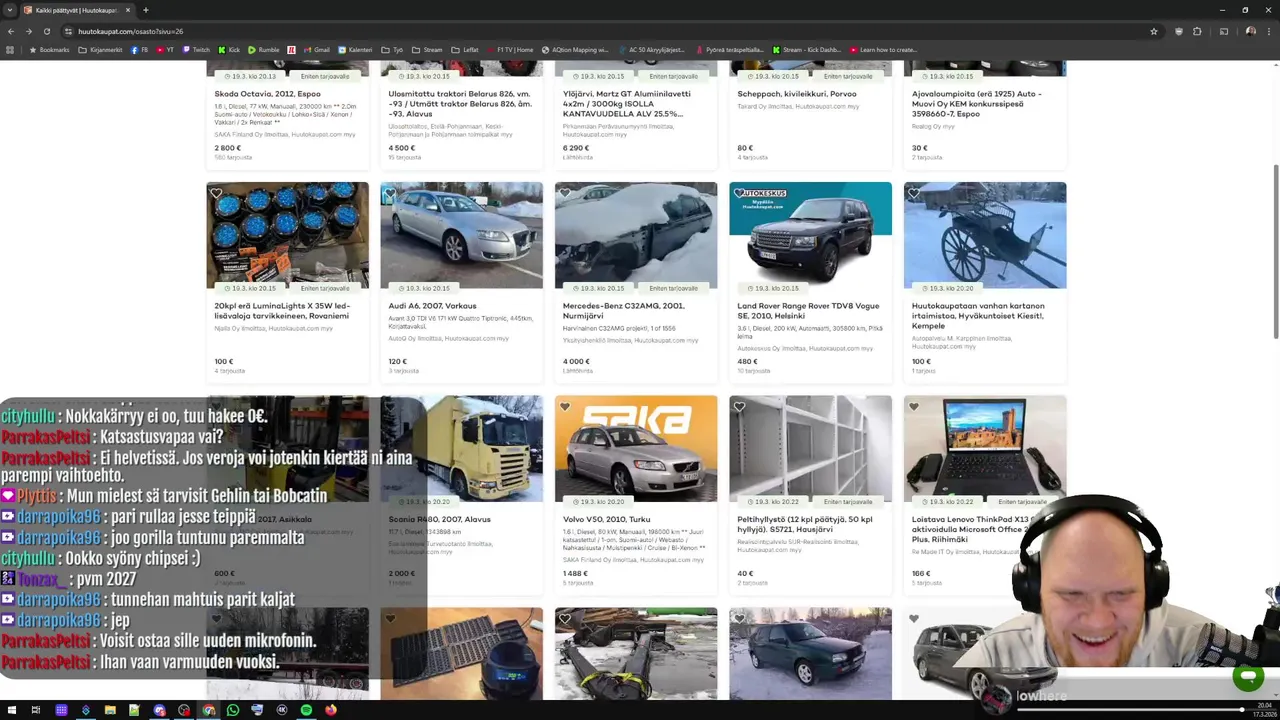Viewport: 1280px width, 720px height.
Task: Bookmark this page with the star icon
Action: pyautogui.click(x=1154, y=31)
